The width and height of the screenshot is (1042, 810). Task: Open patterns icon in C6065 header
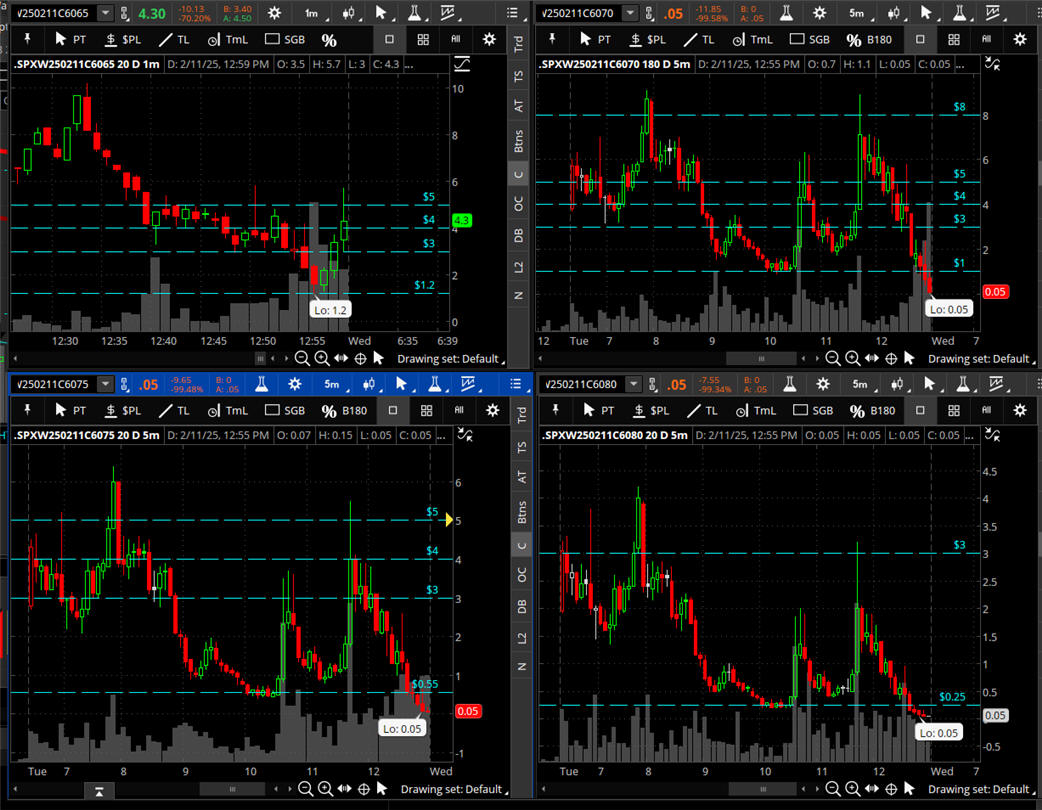[x=447, y=13]
